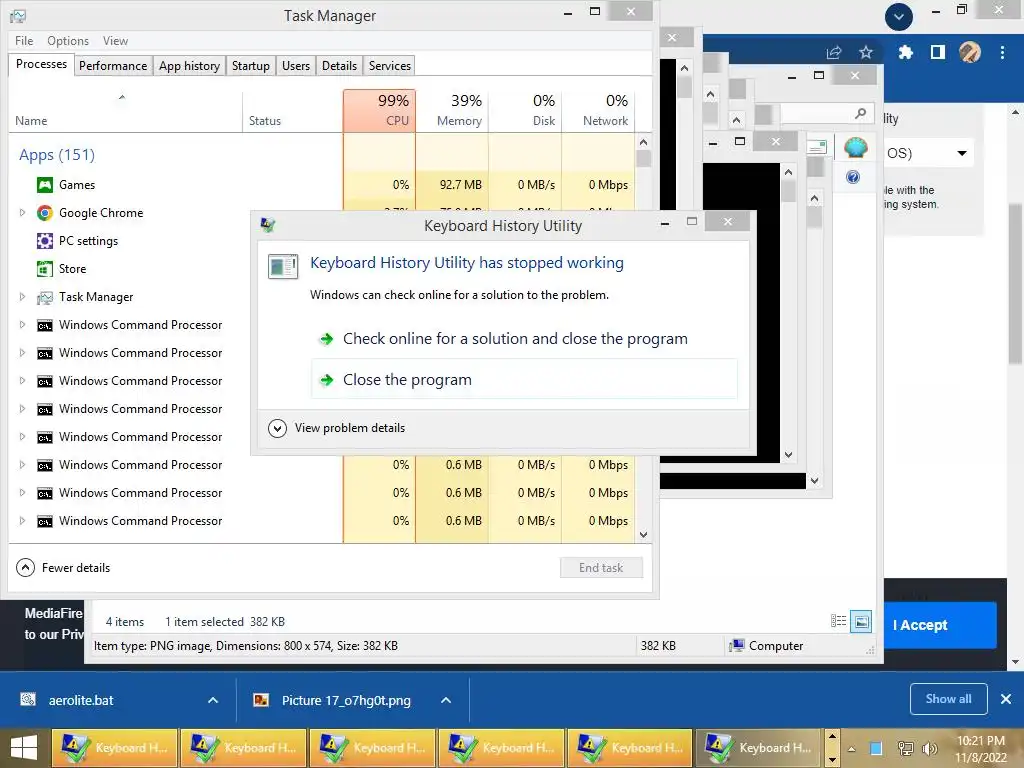
Task: Choose Check online for a solution
Action: tap(524, 339)
